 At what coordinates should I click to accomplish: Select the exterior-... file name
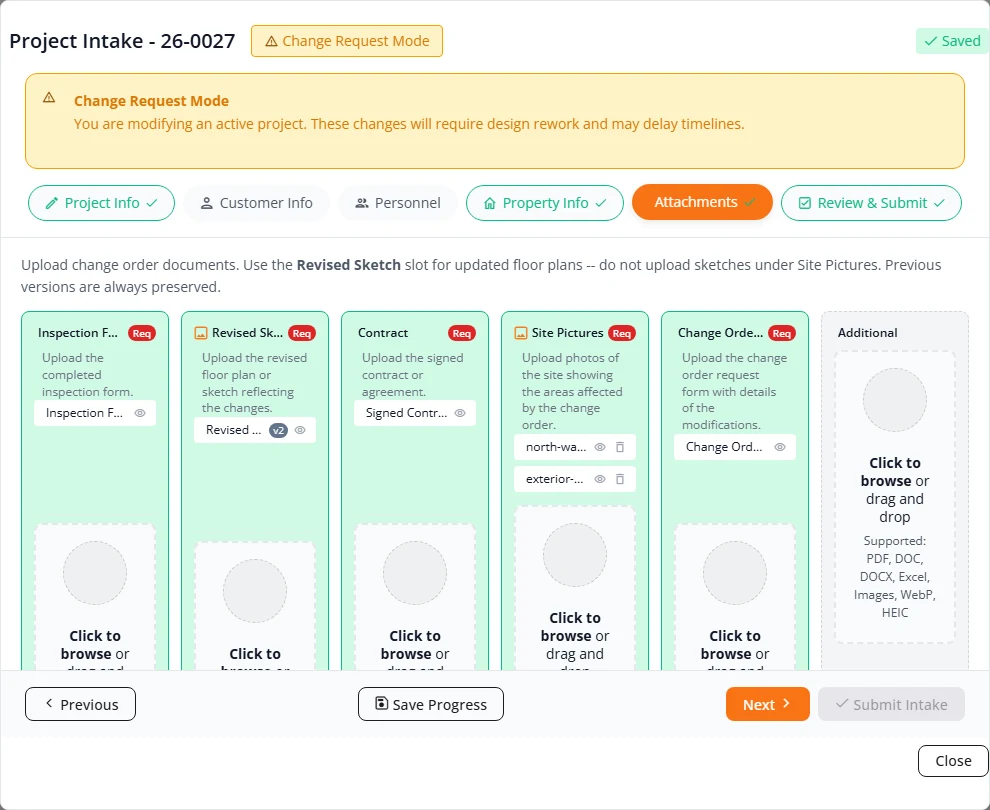point(554,479)
